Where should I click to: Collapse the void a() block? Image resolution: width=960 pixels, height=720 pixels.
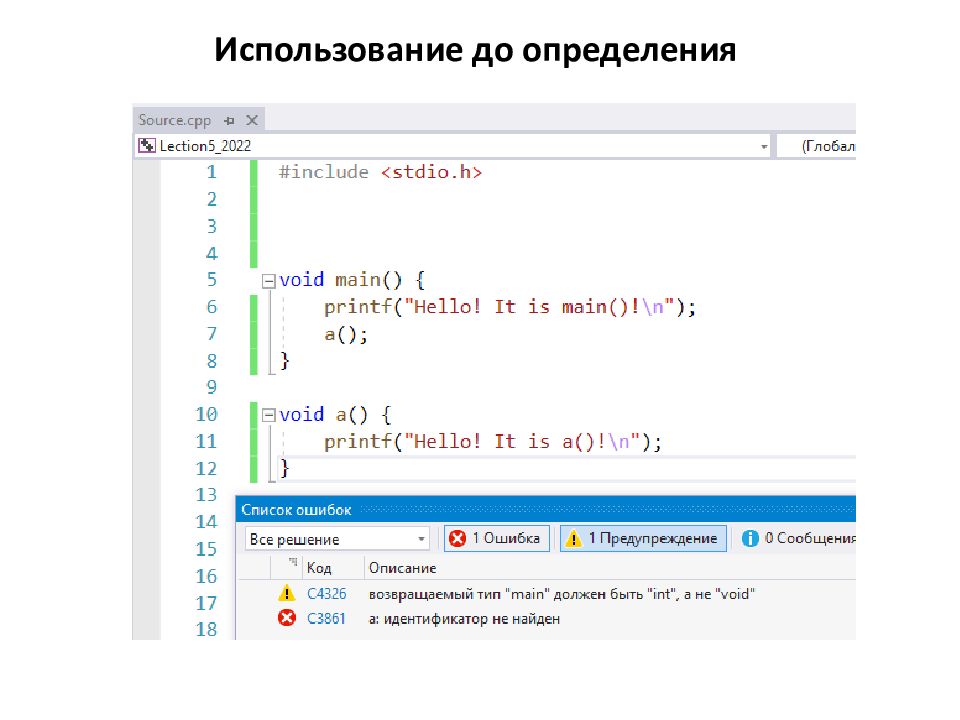tap(268, 416)
